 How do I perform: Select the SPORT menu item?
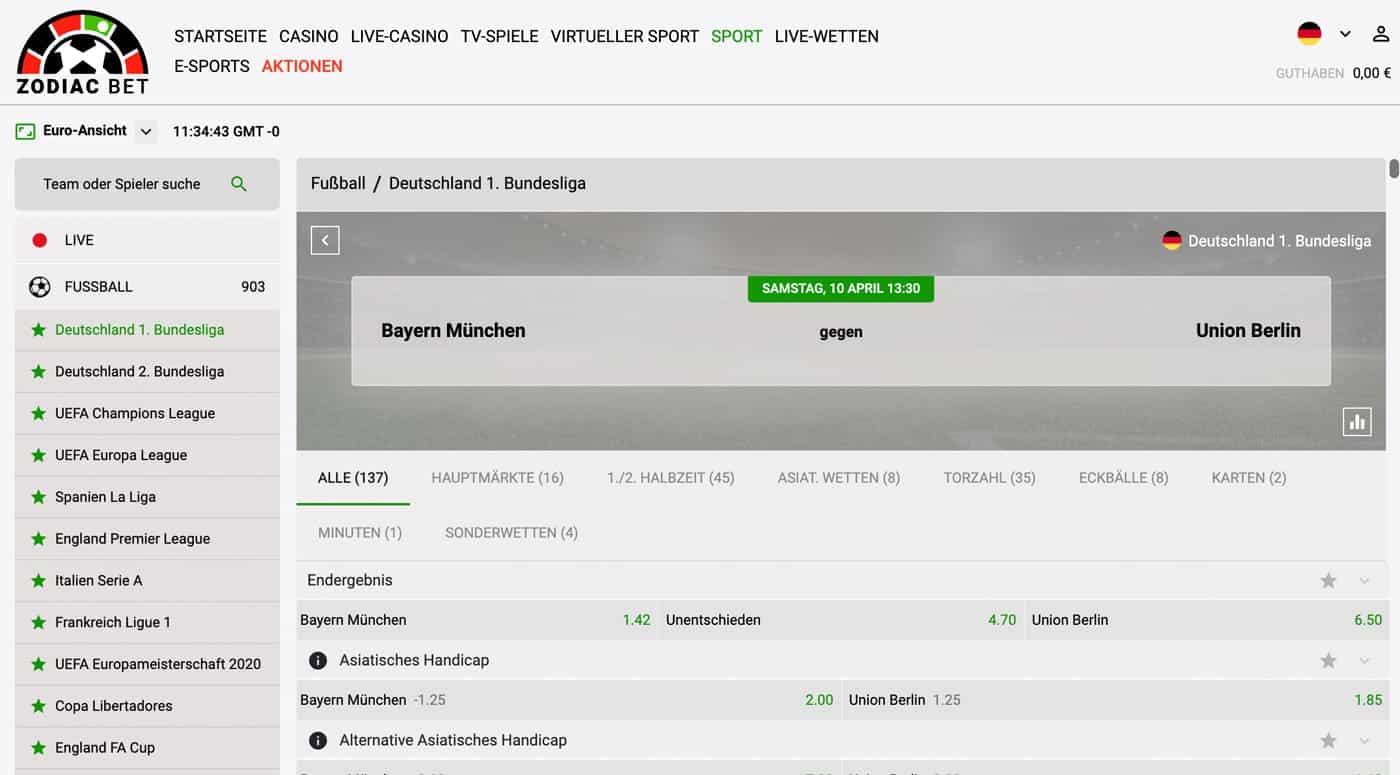pyautogui.click(x=737, y=36)
